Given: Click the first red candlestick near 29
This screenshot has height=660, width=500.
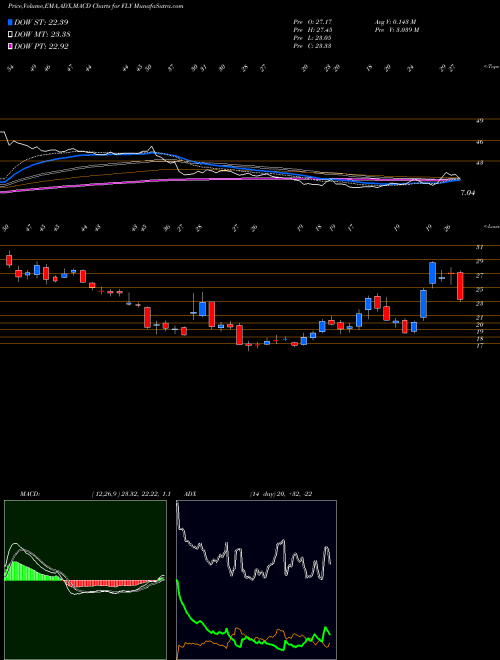Looking at the screenshot, I should pos(9,260).
